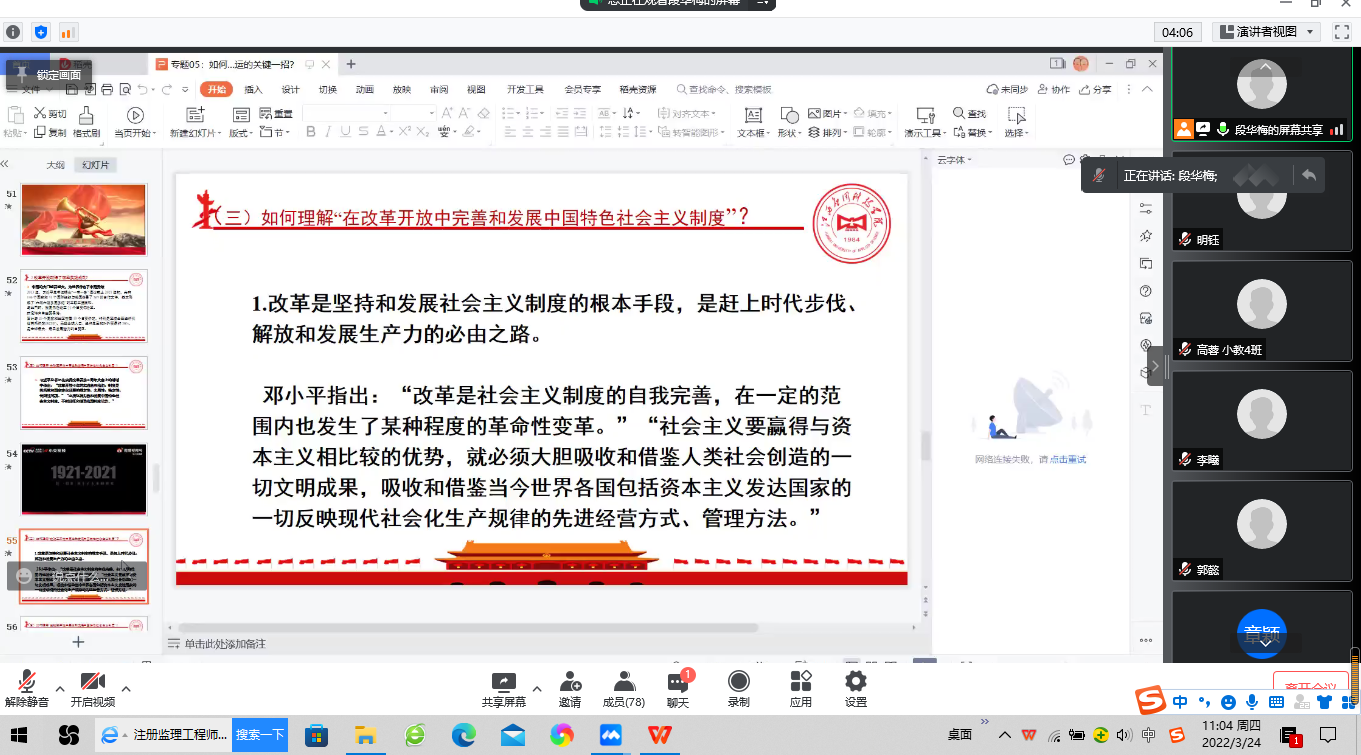The height and width of the screenshot is (755, 1361).
Task: Click 新建幻灯片 new slide
Action: [x=195, y=122]
